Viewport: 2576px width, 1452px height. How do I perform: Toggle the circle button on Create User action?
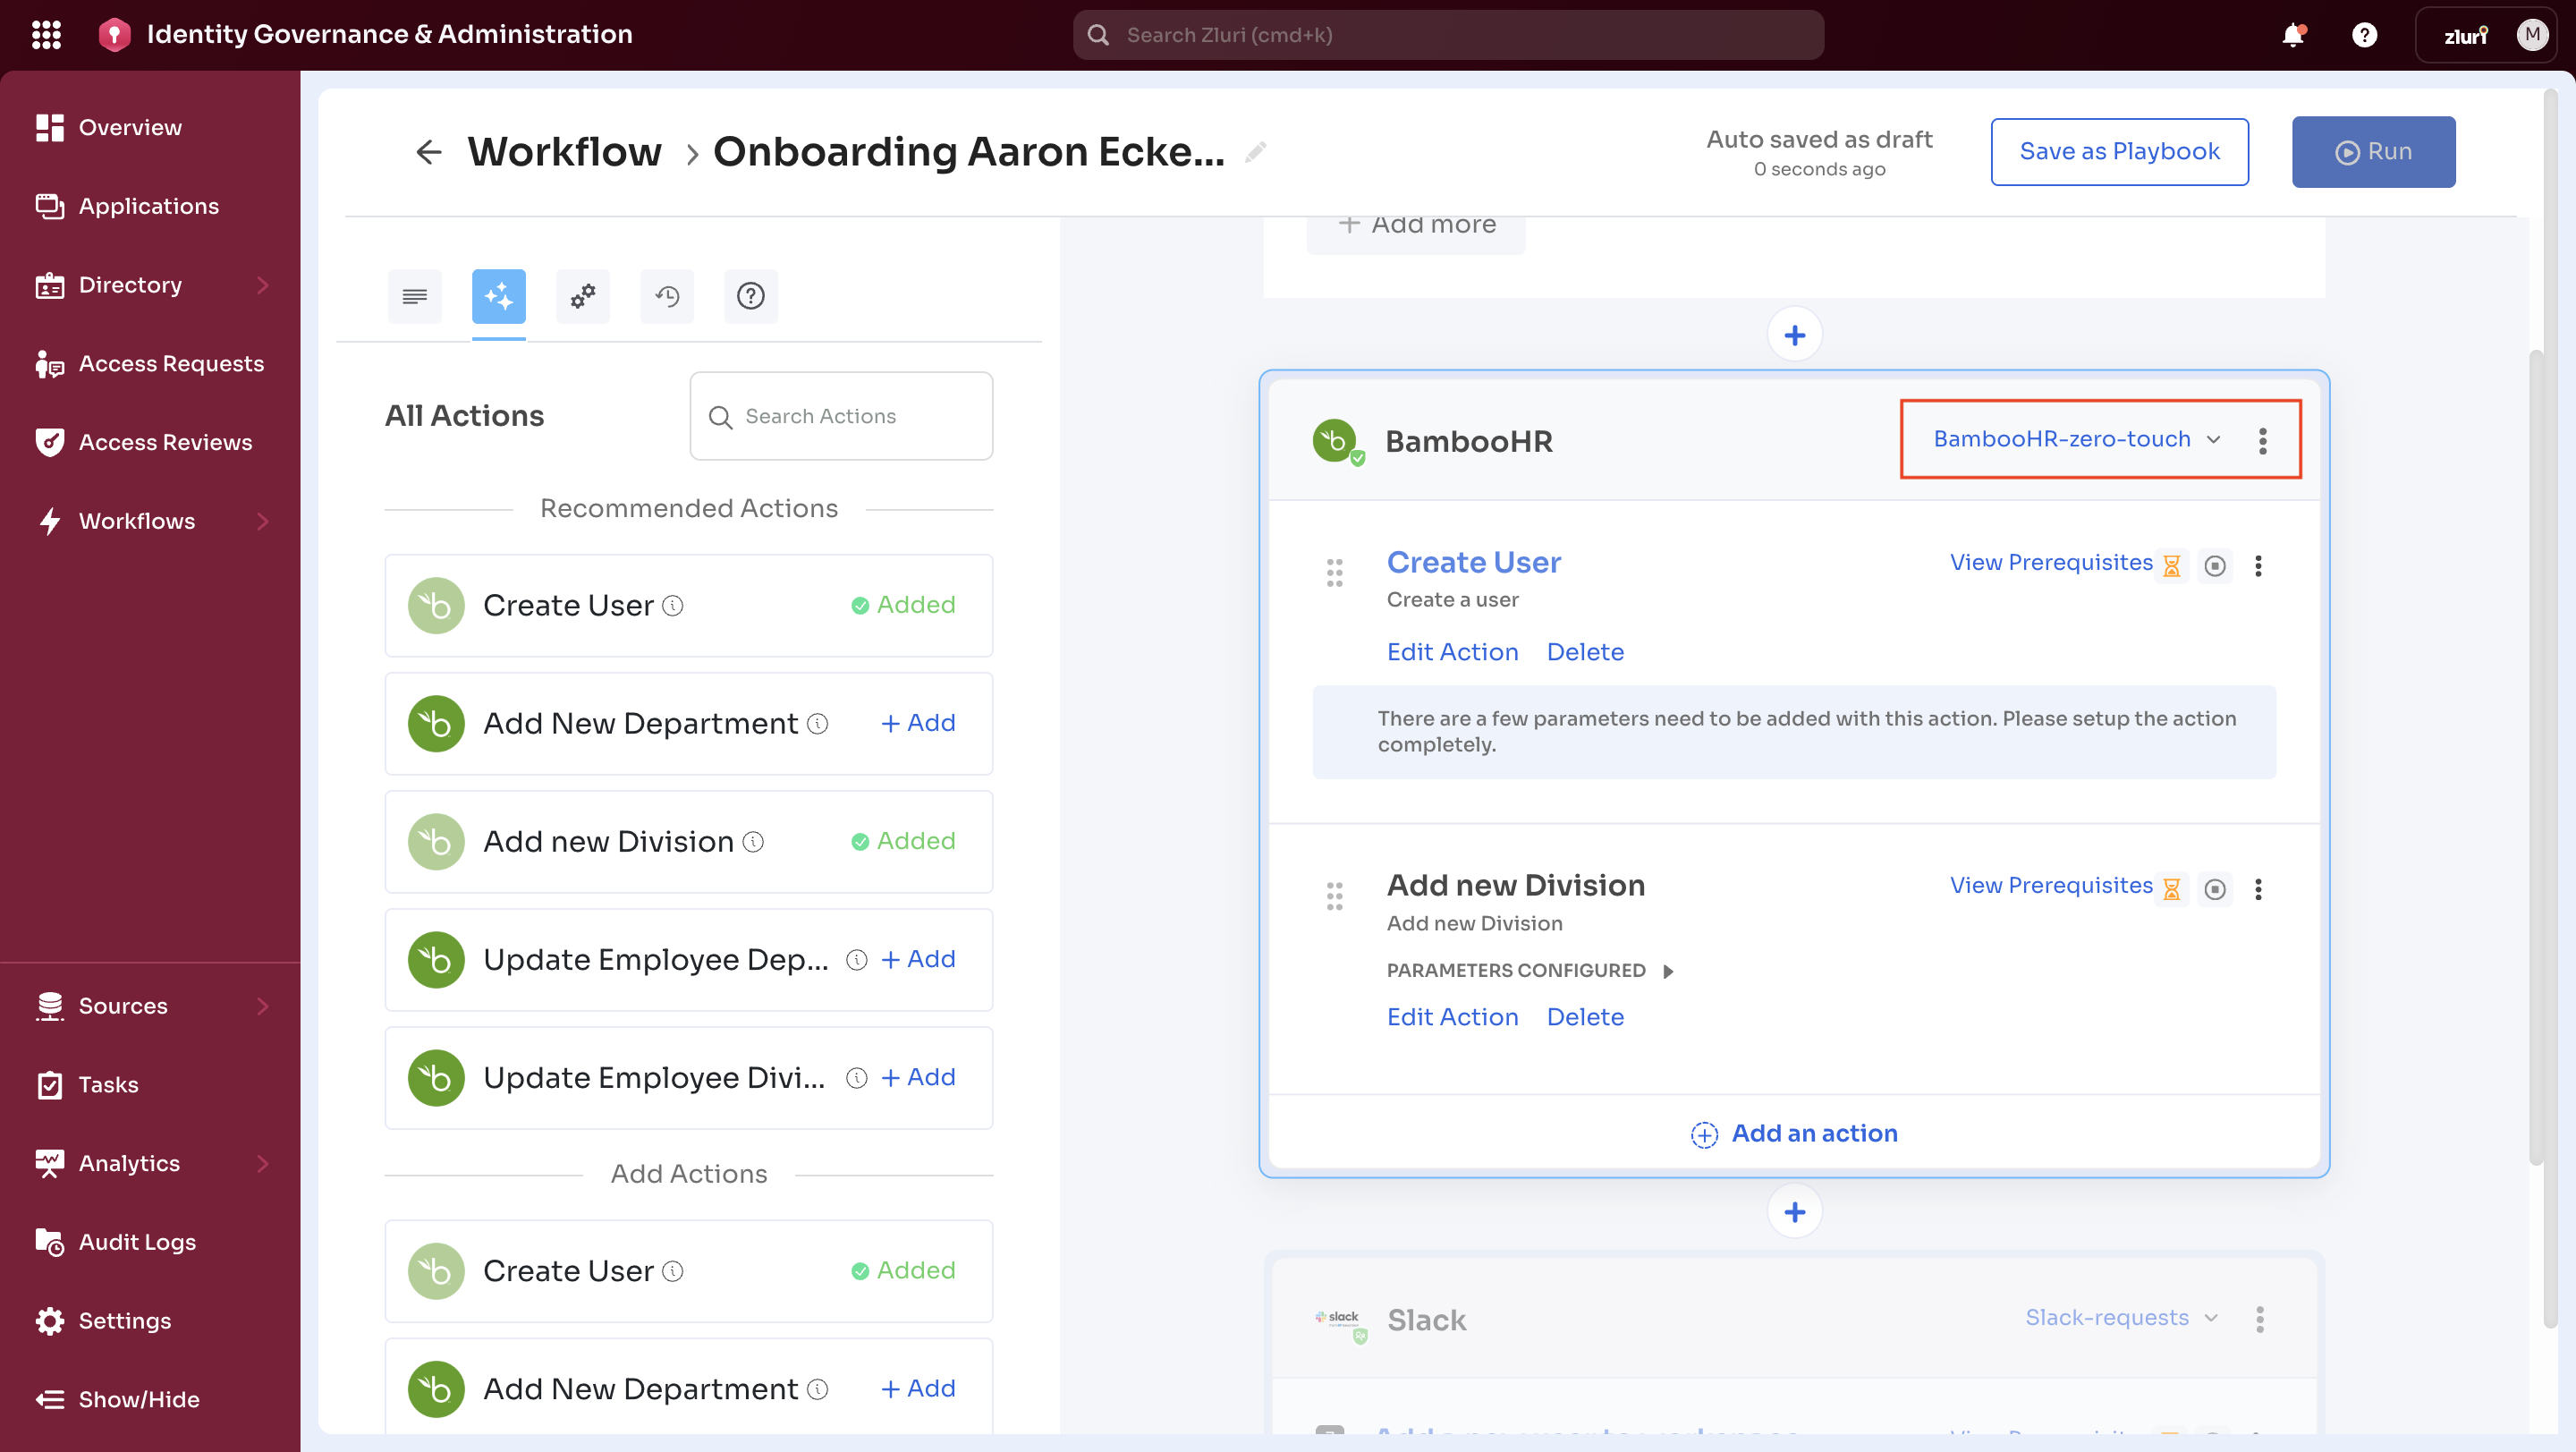[x=2215, y=566]
